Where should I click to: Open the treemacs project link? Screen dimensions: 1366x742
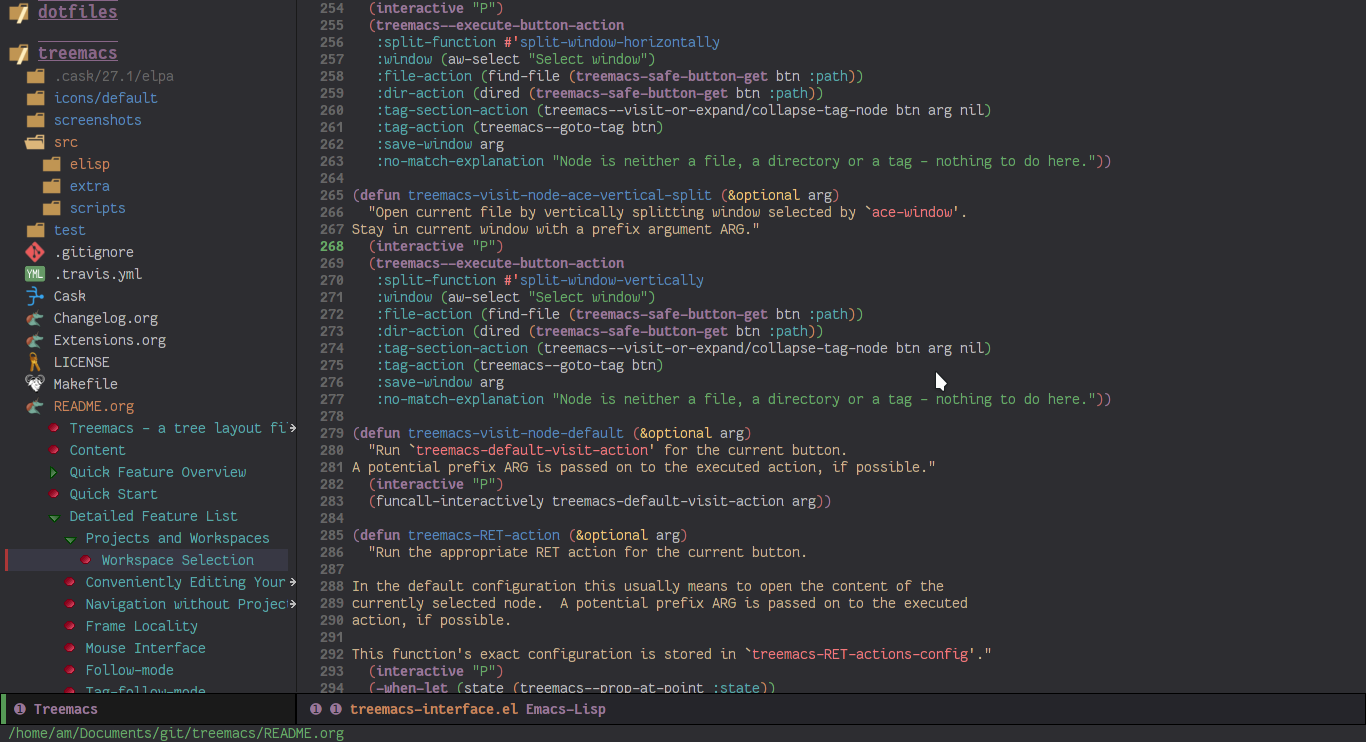click(x=77, y=52)
